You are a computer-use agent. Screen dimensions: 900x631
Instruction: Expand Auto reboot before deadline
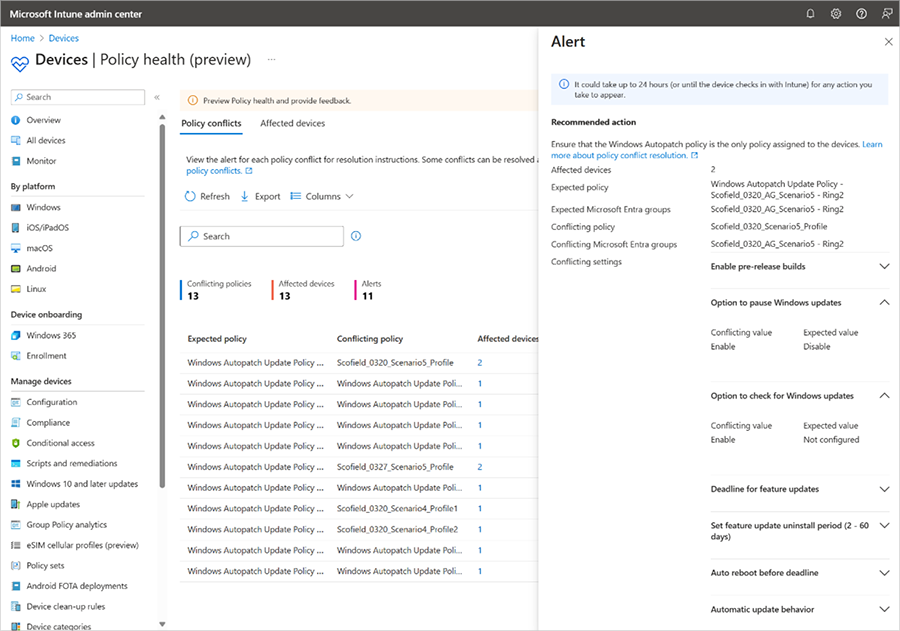(885, 572)
